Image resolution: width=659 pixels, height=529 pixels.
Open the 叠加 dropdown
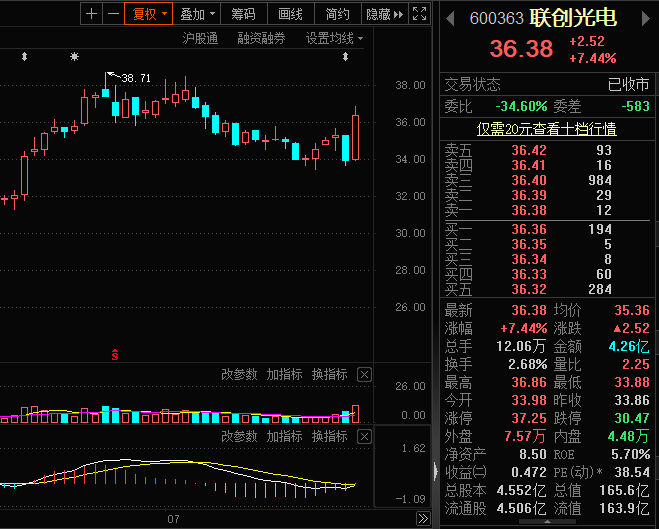196,14
